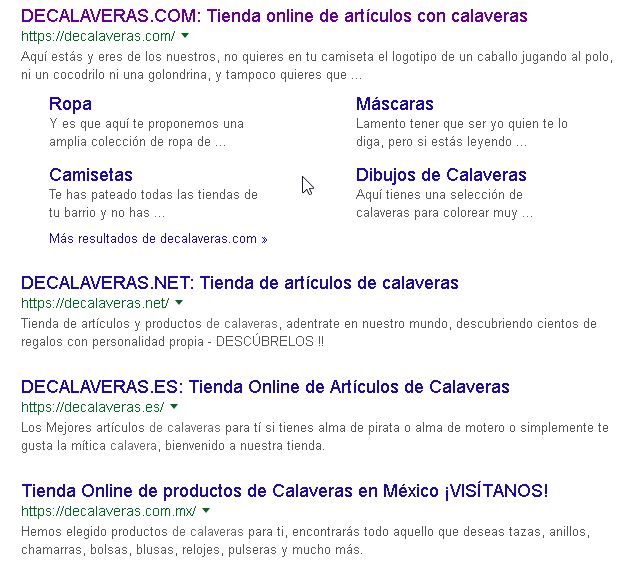Screen dimensions: 625x573
Task: Click snippet text starting 'Aquí estás y eres'
Action: 317,66
